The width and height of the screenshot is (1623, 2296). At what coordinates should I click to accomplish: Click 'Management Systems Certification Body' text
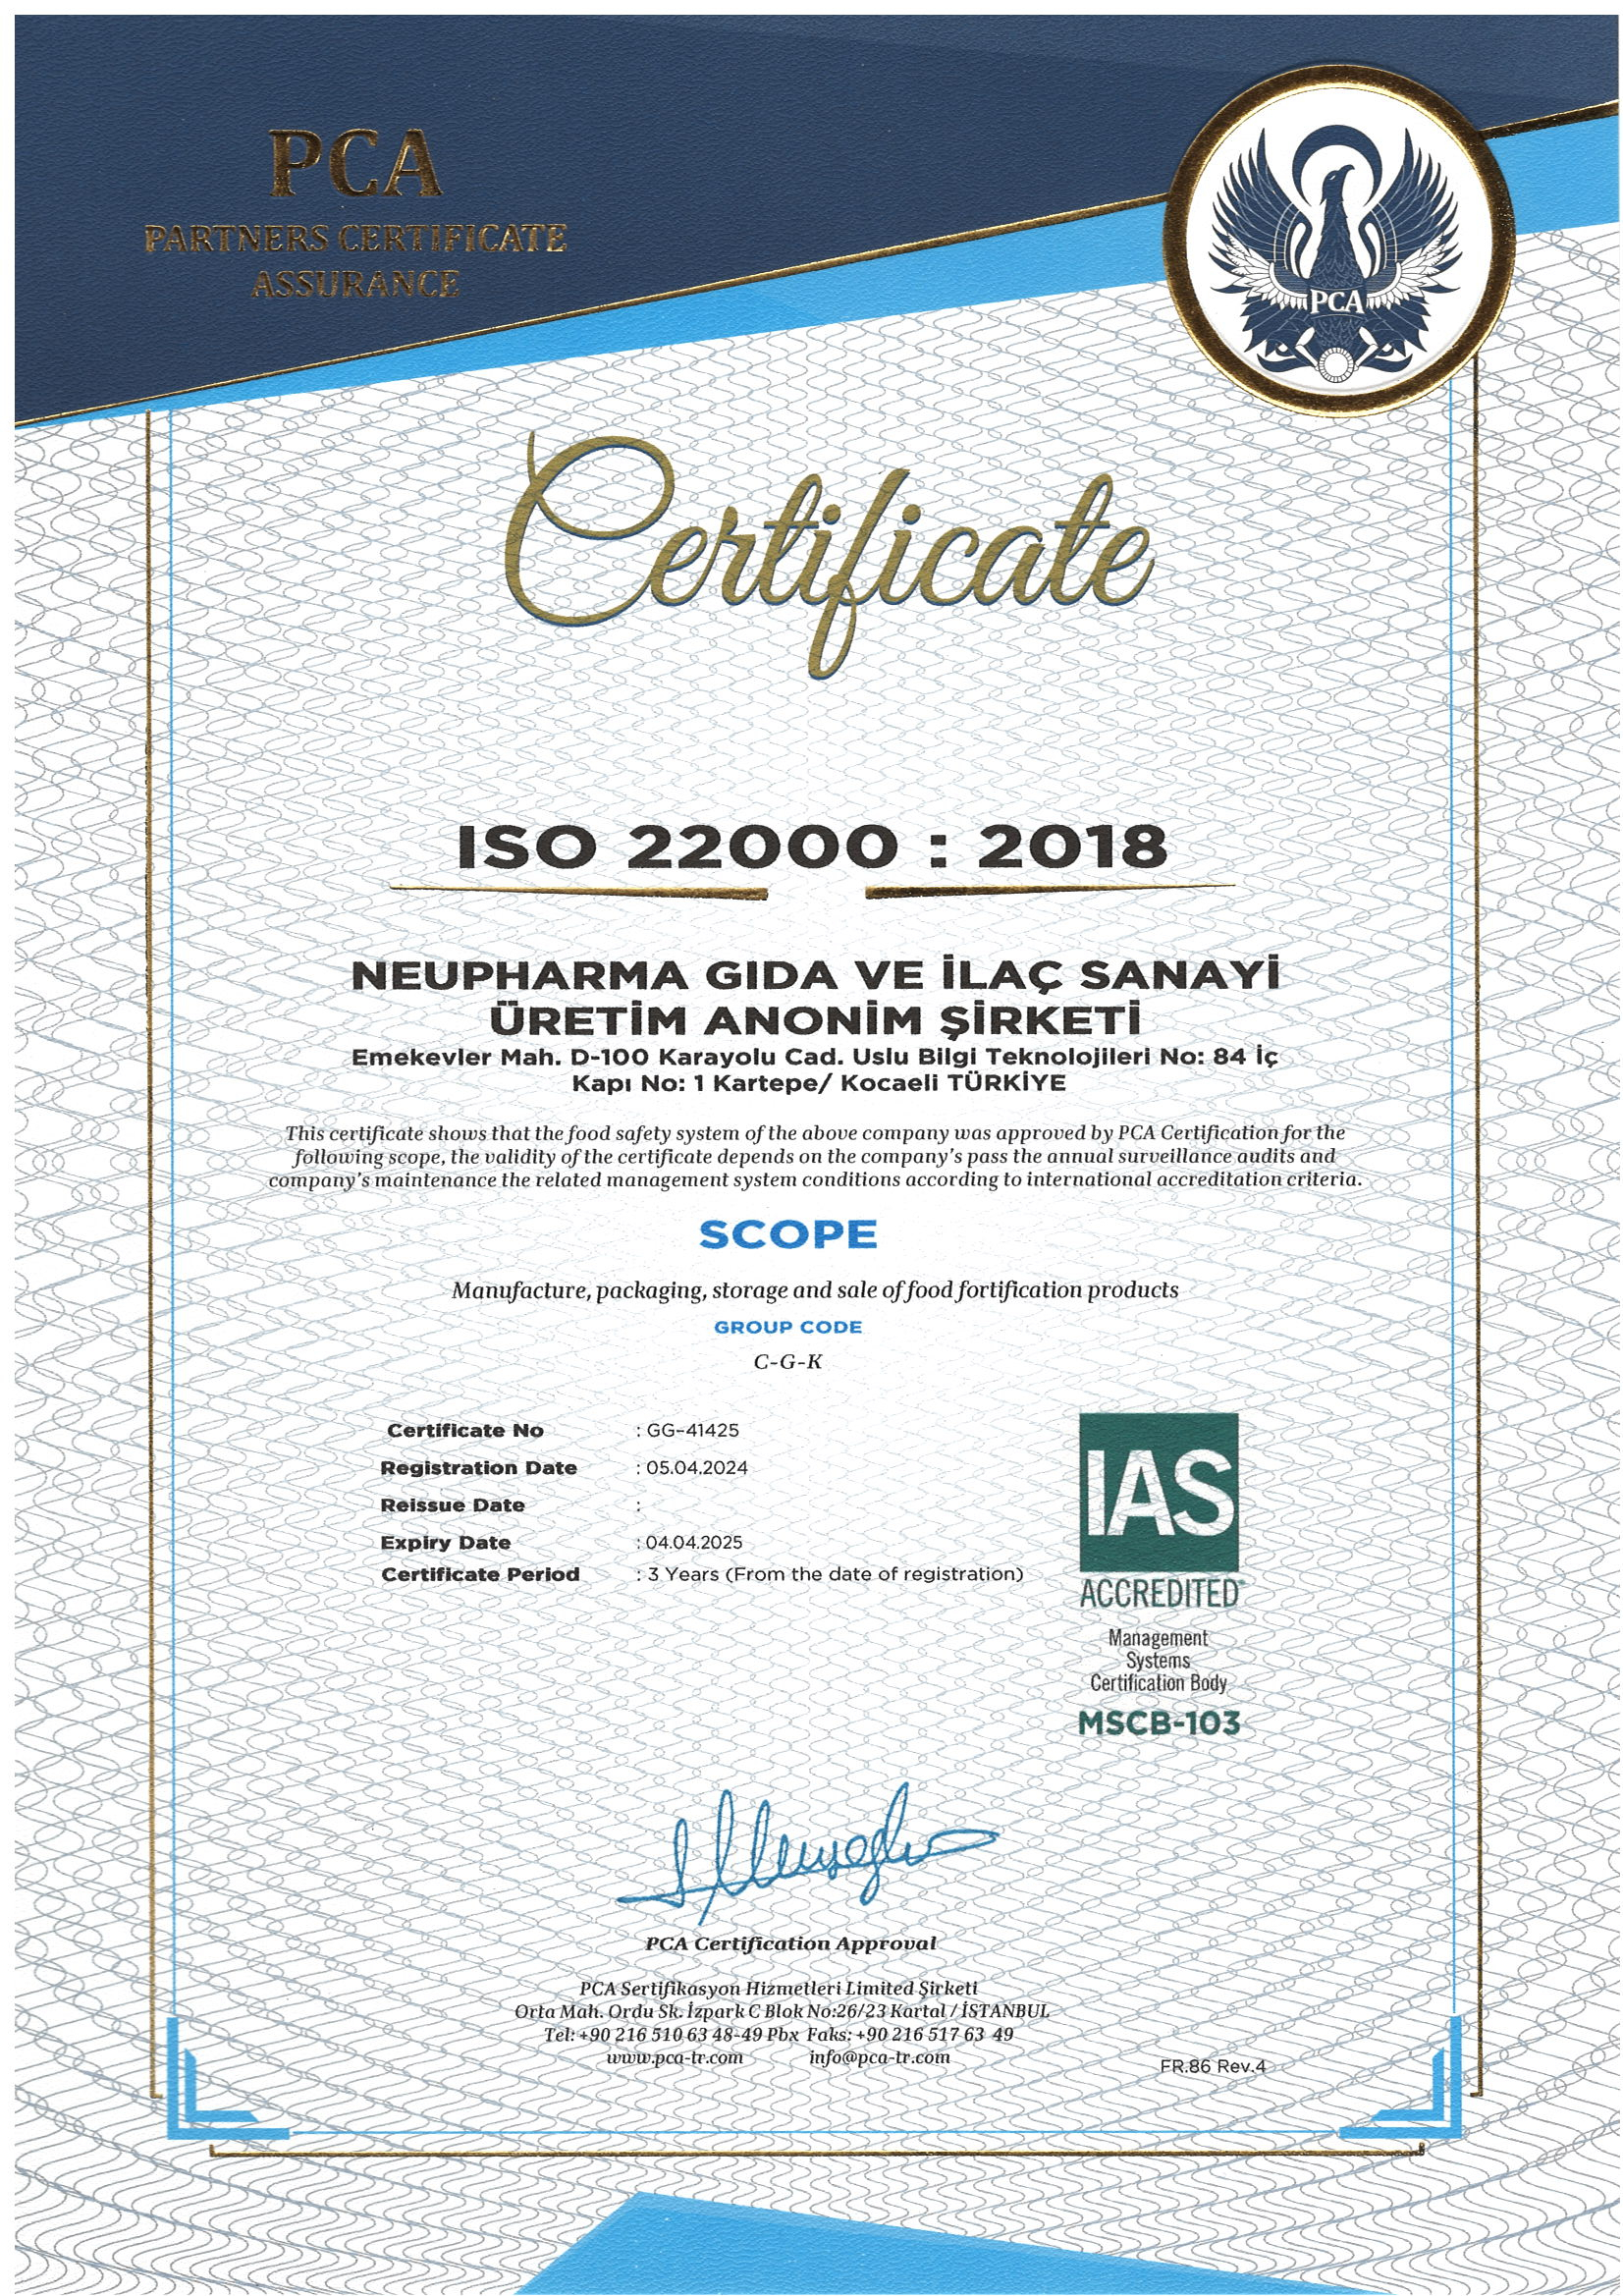pyautogui.click(x=1158, y=1660)
